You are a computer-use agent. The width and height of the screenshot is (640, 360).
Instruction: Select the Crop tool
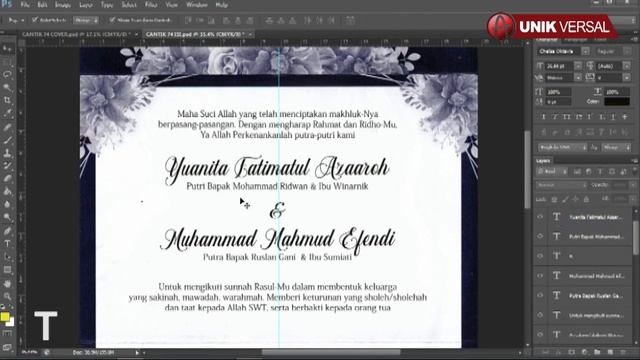(x=7, y=100)
